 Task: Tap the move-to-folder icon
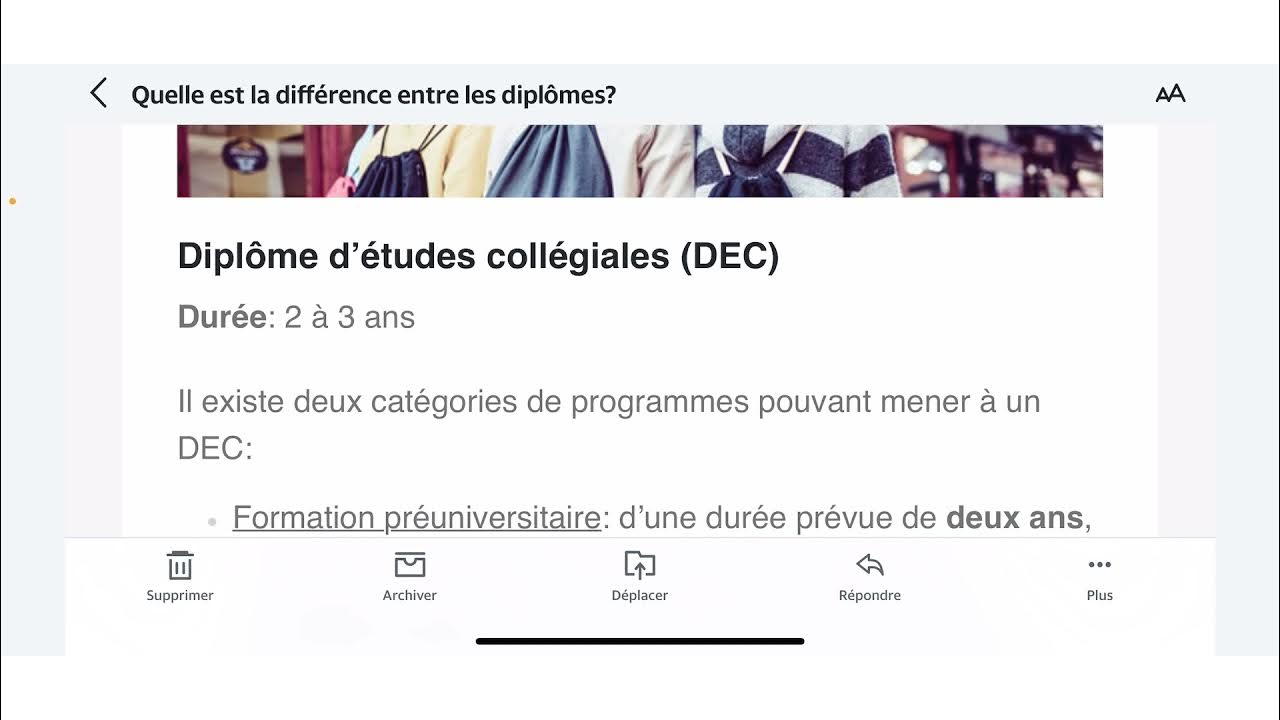[x=640, y=566]
